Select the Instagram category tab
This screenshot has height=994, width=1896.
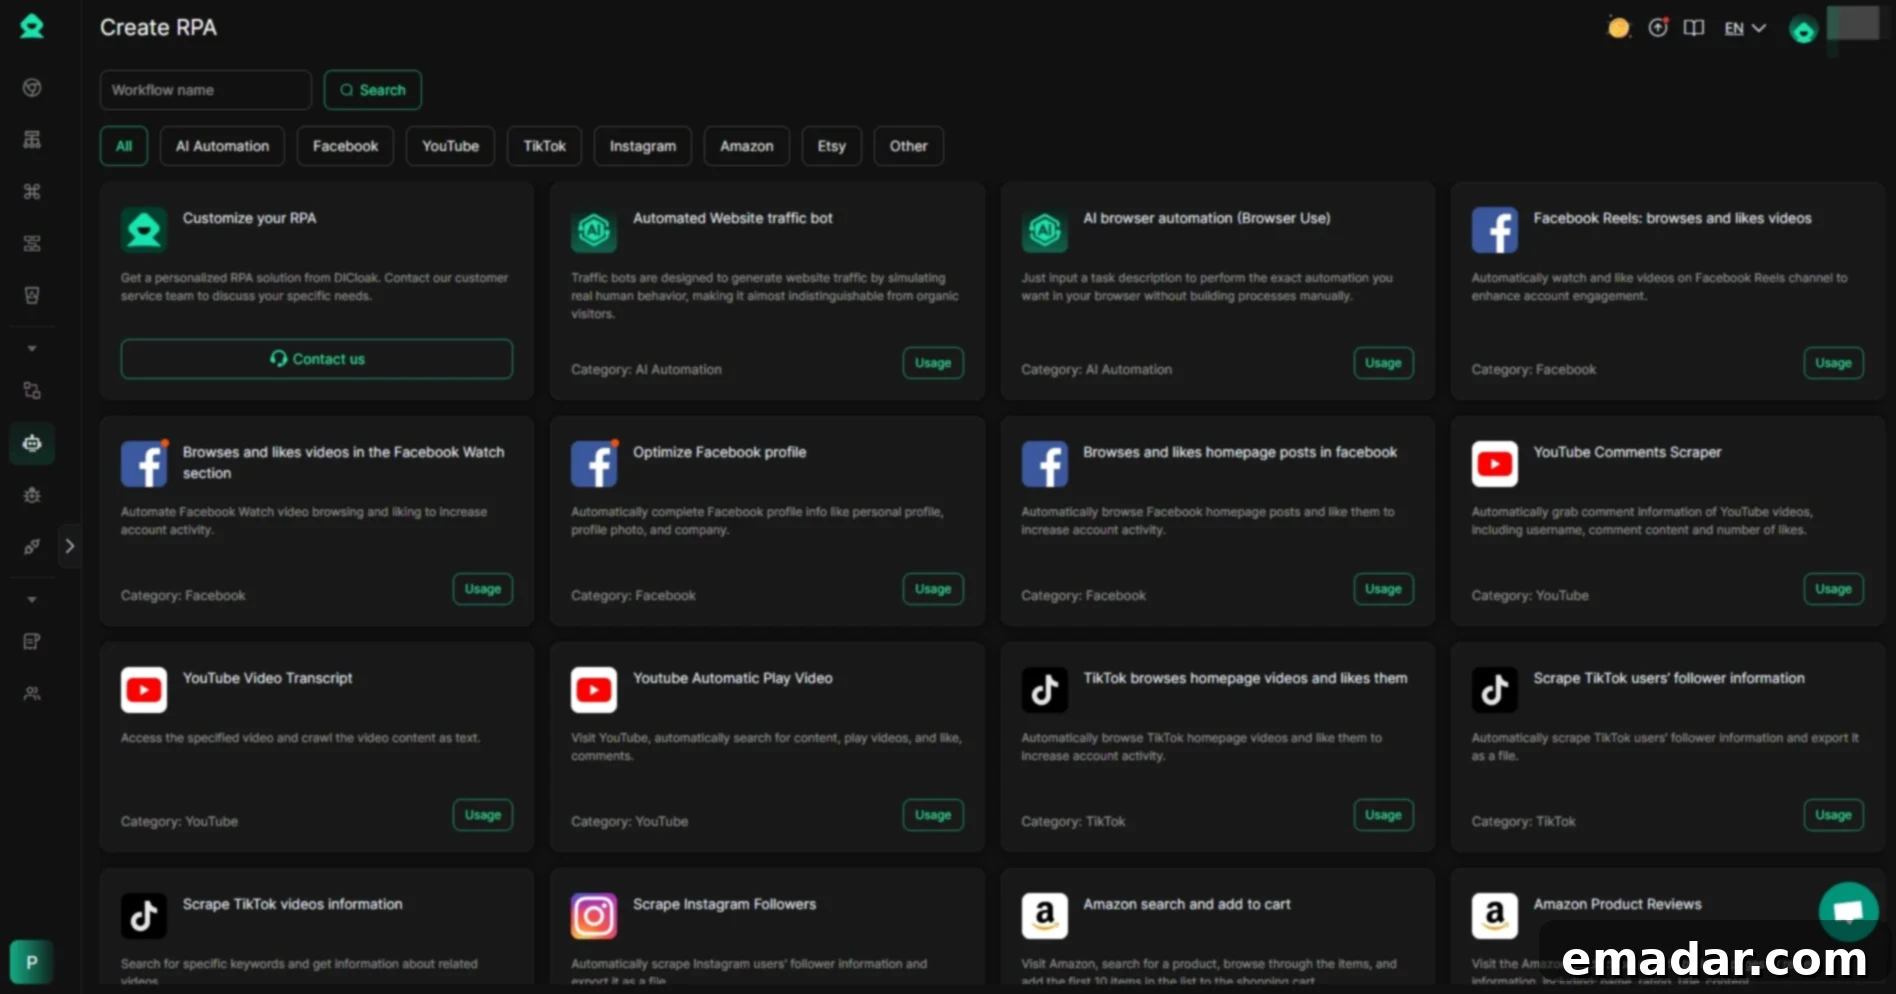pyautogui.click(x=643, y=146)
